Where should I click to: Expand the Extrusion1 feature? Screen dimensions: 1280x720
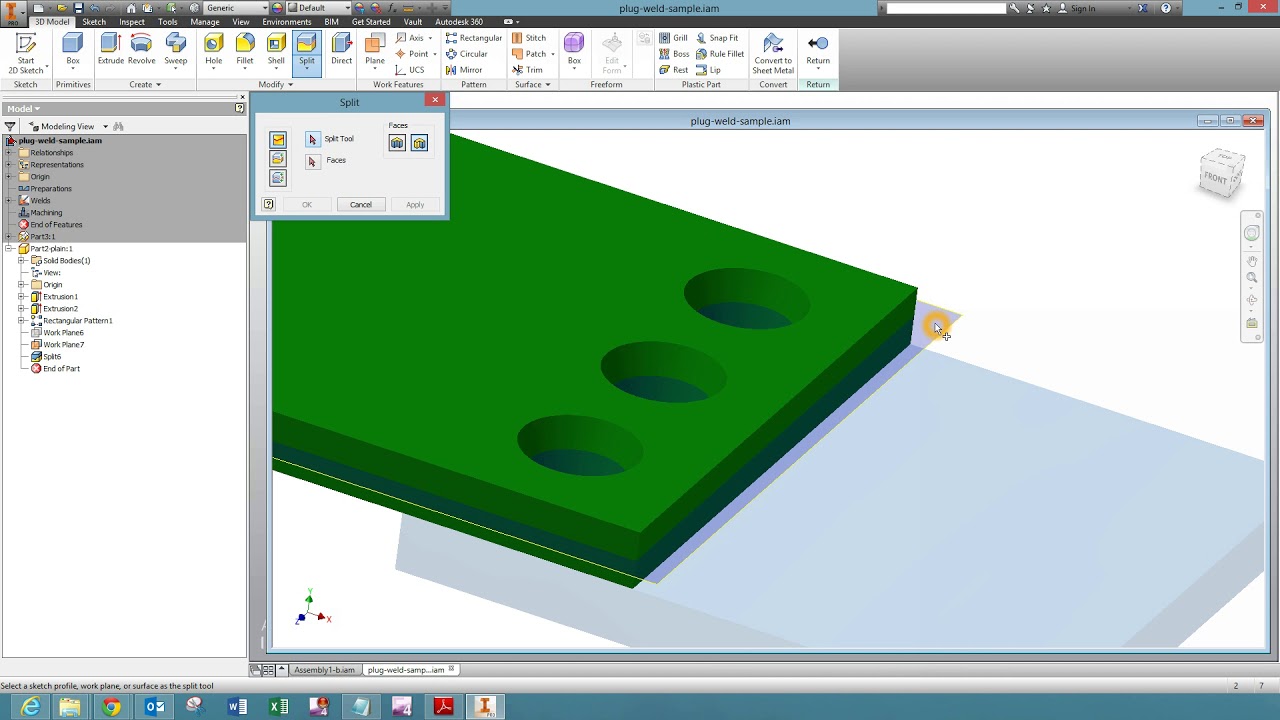click(x=22, y=296)
